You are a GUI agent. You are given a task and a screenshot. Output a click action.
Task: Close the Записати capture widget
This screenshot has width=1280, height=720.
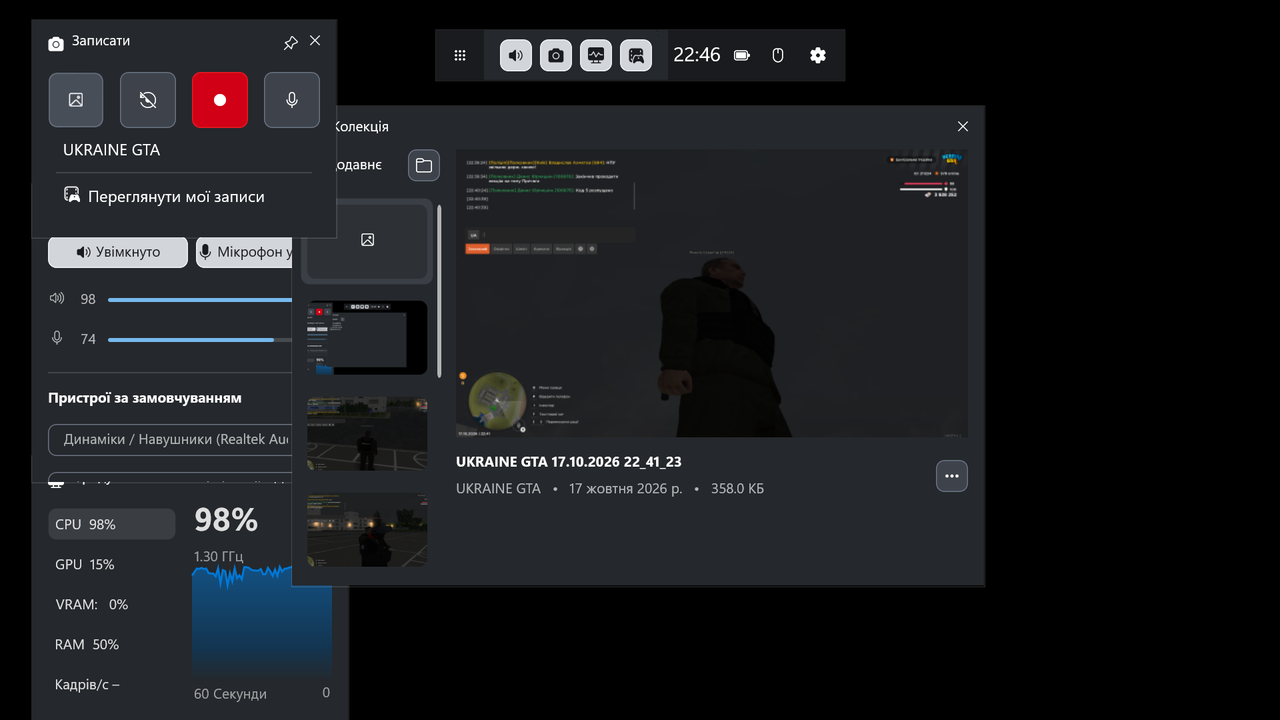click(315, 41)
